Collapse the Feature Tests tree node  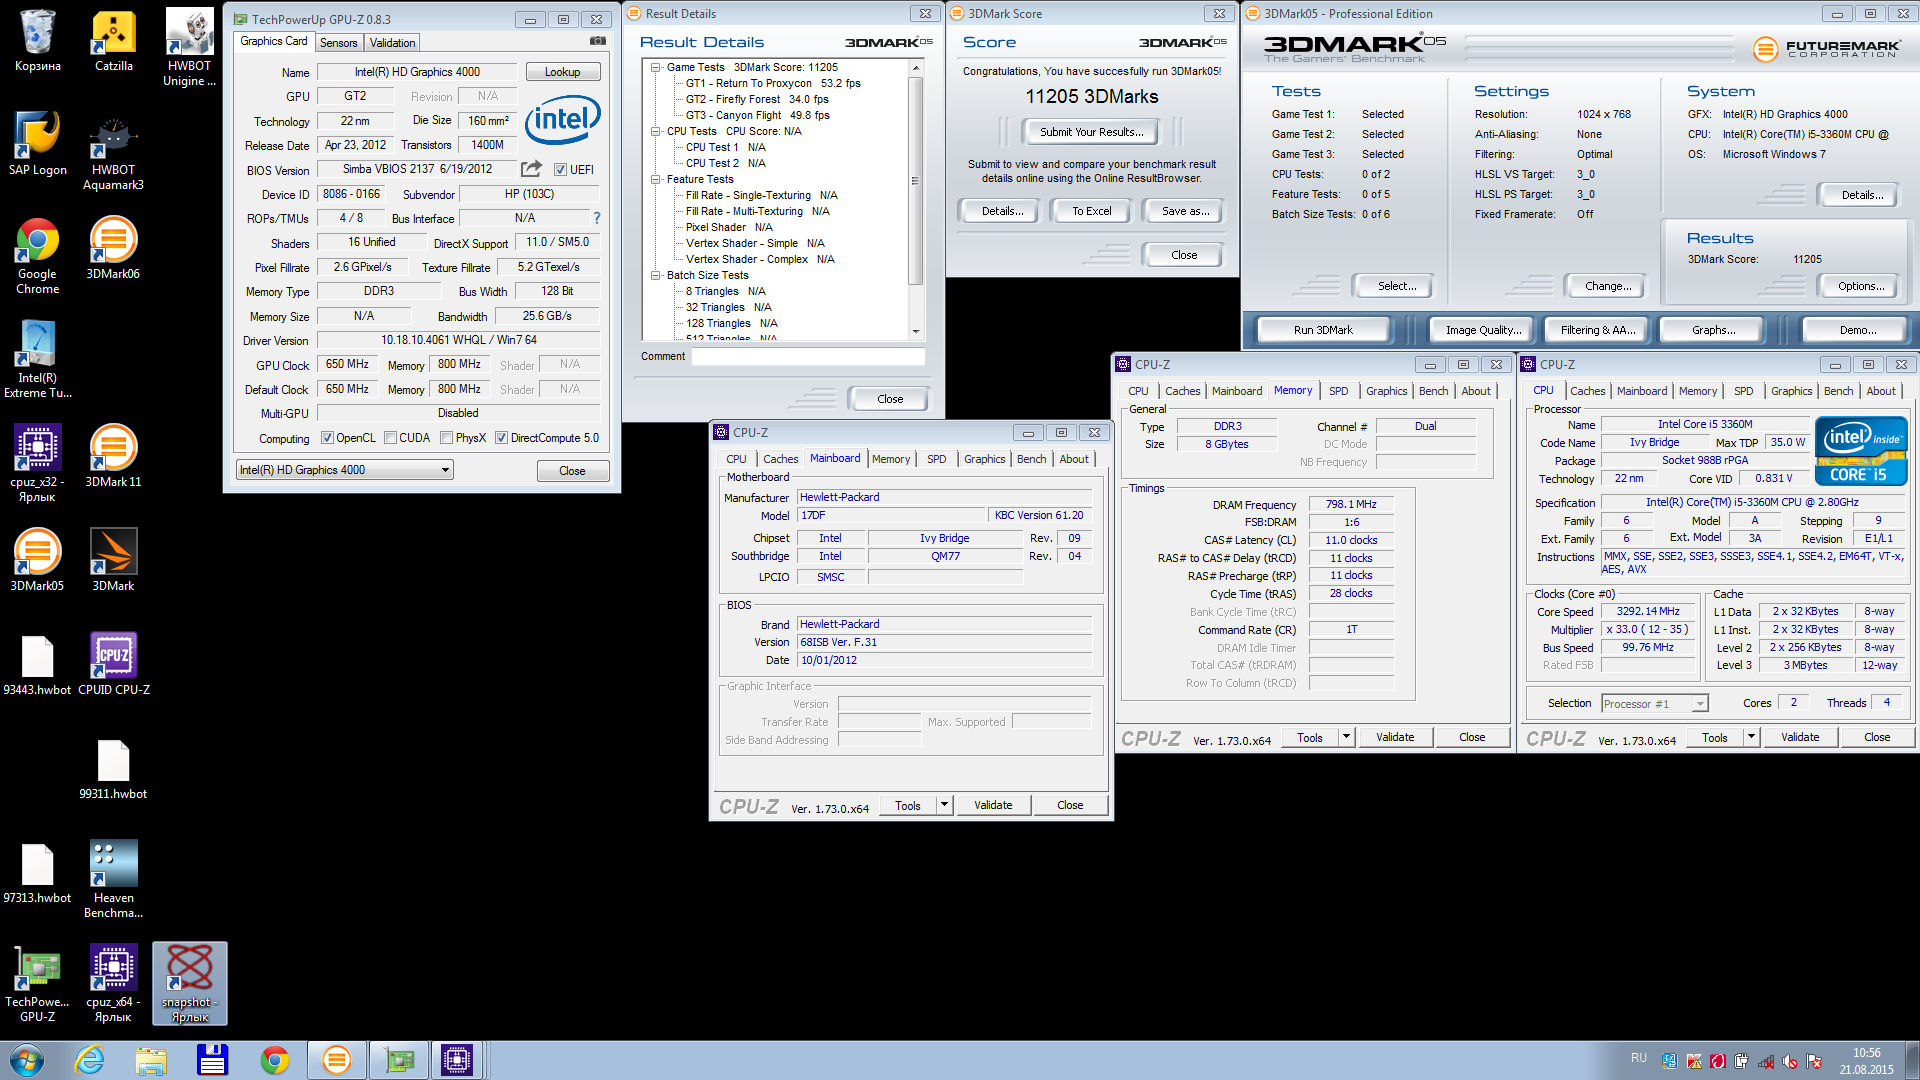(x=656, y=180)
